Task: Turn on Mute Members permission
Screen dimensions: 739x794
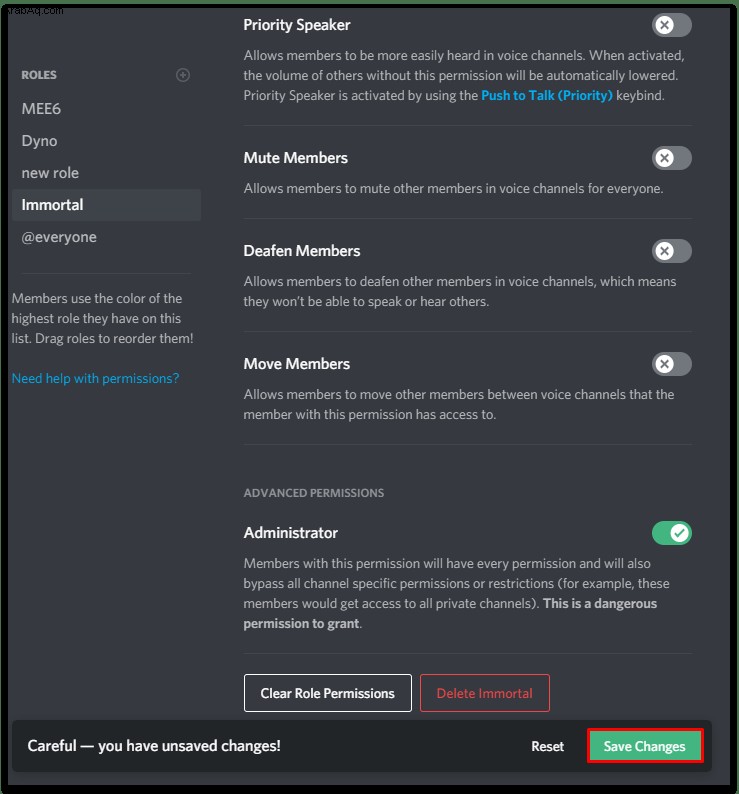Action: coord(672,158)
